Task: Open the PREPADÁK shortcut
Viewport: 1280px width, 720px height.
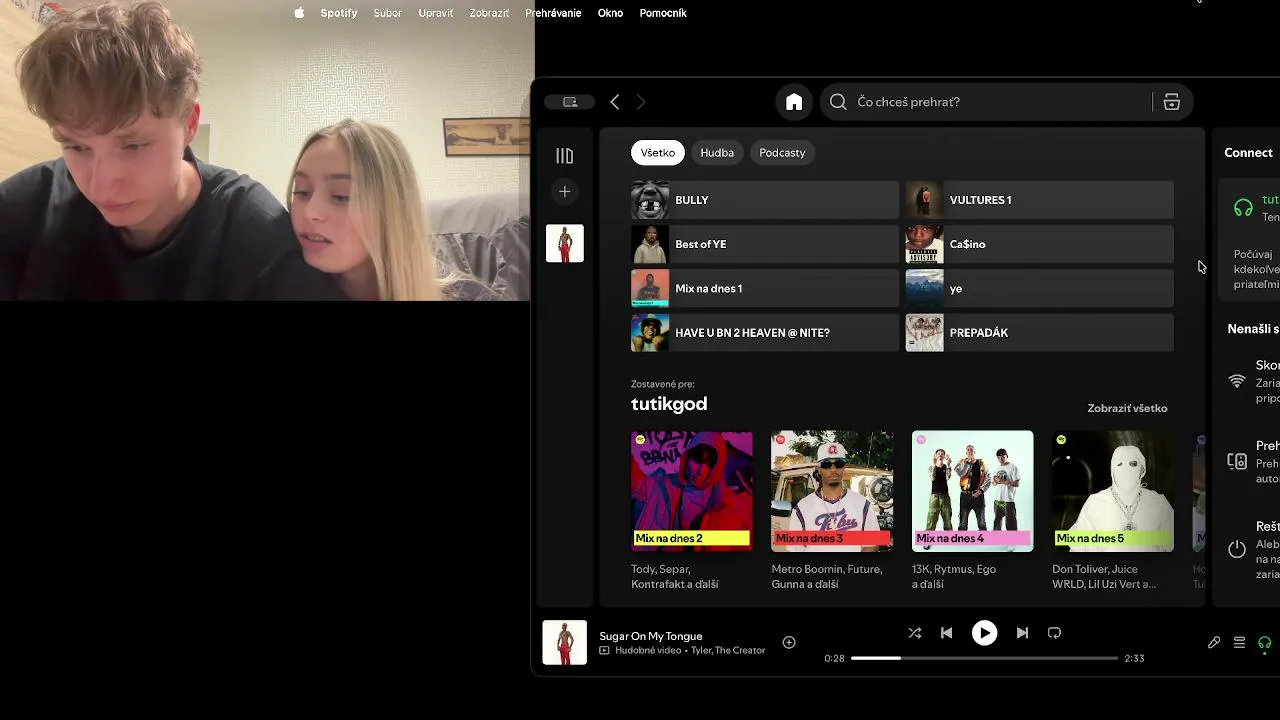Action: pyautogui.click(x=1039, y=333)
